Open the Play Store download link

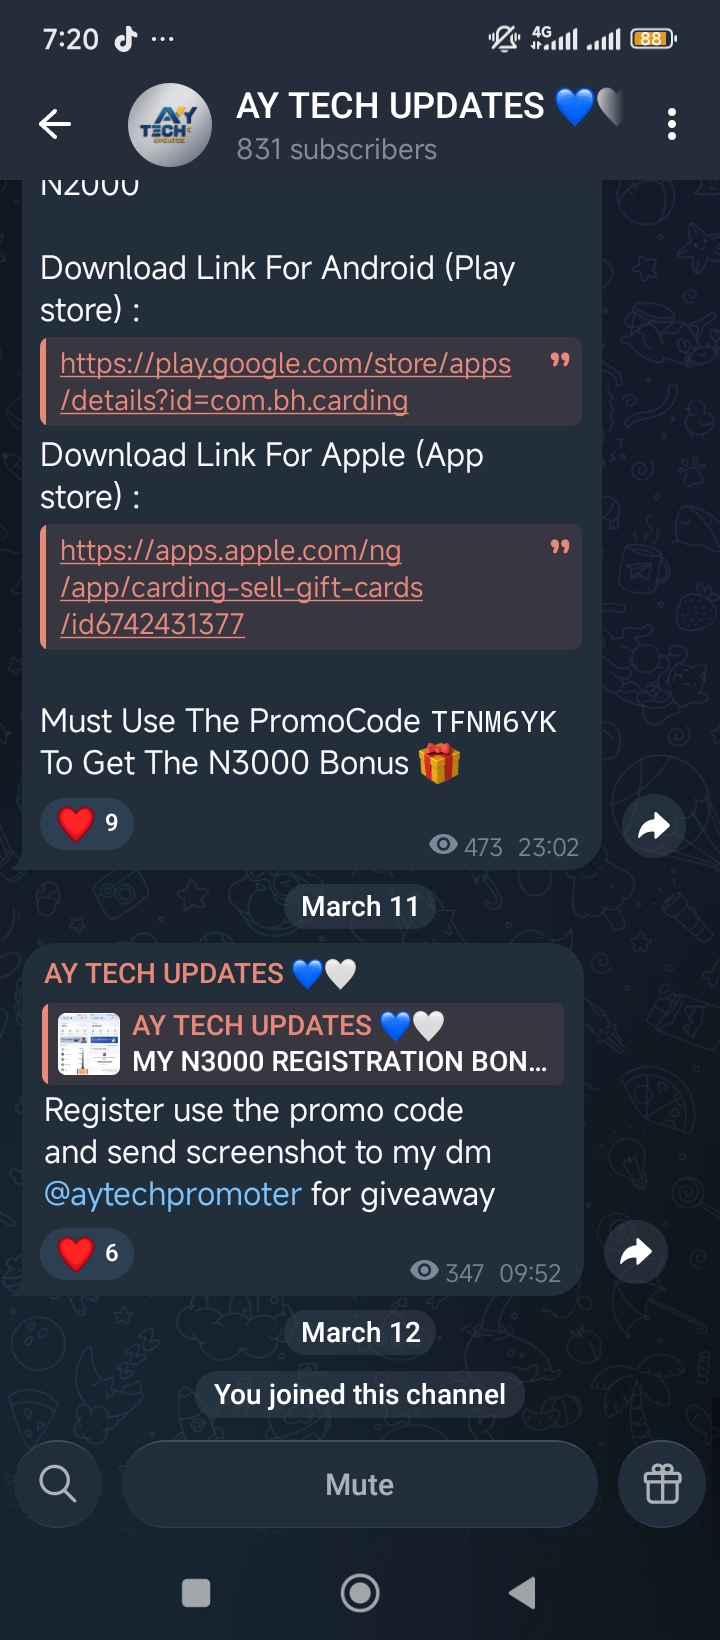(x=285, y=382)
